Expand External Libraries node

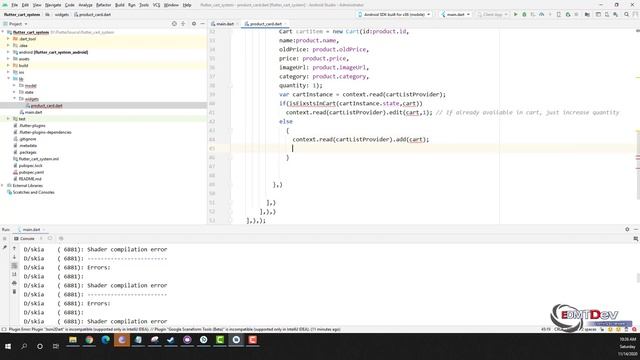pos(3,185)
